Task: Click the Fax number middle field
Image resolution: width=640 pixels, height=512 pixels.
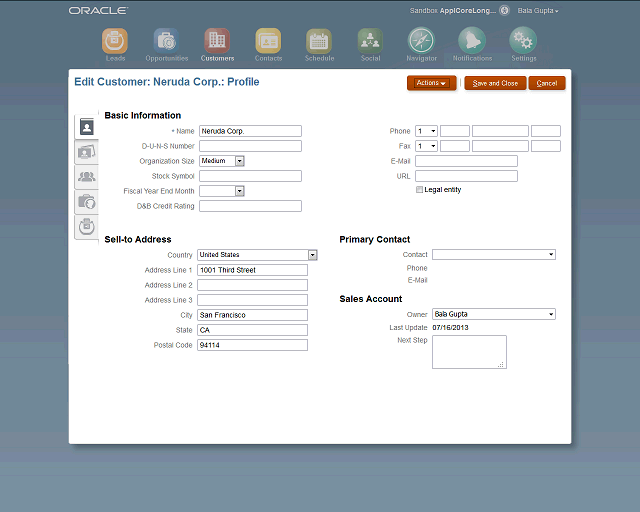Action: pyautogui.click(x=500, y=146)
